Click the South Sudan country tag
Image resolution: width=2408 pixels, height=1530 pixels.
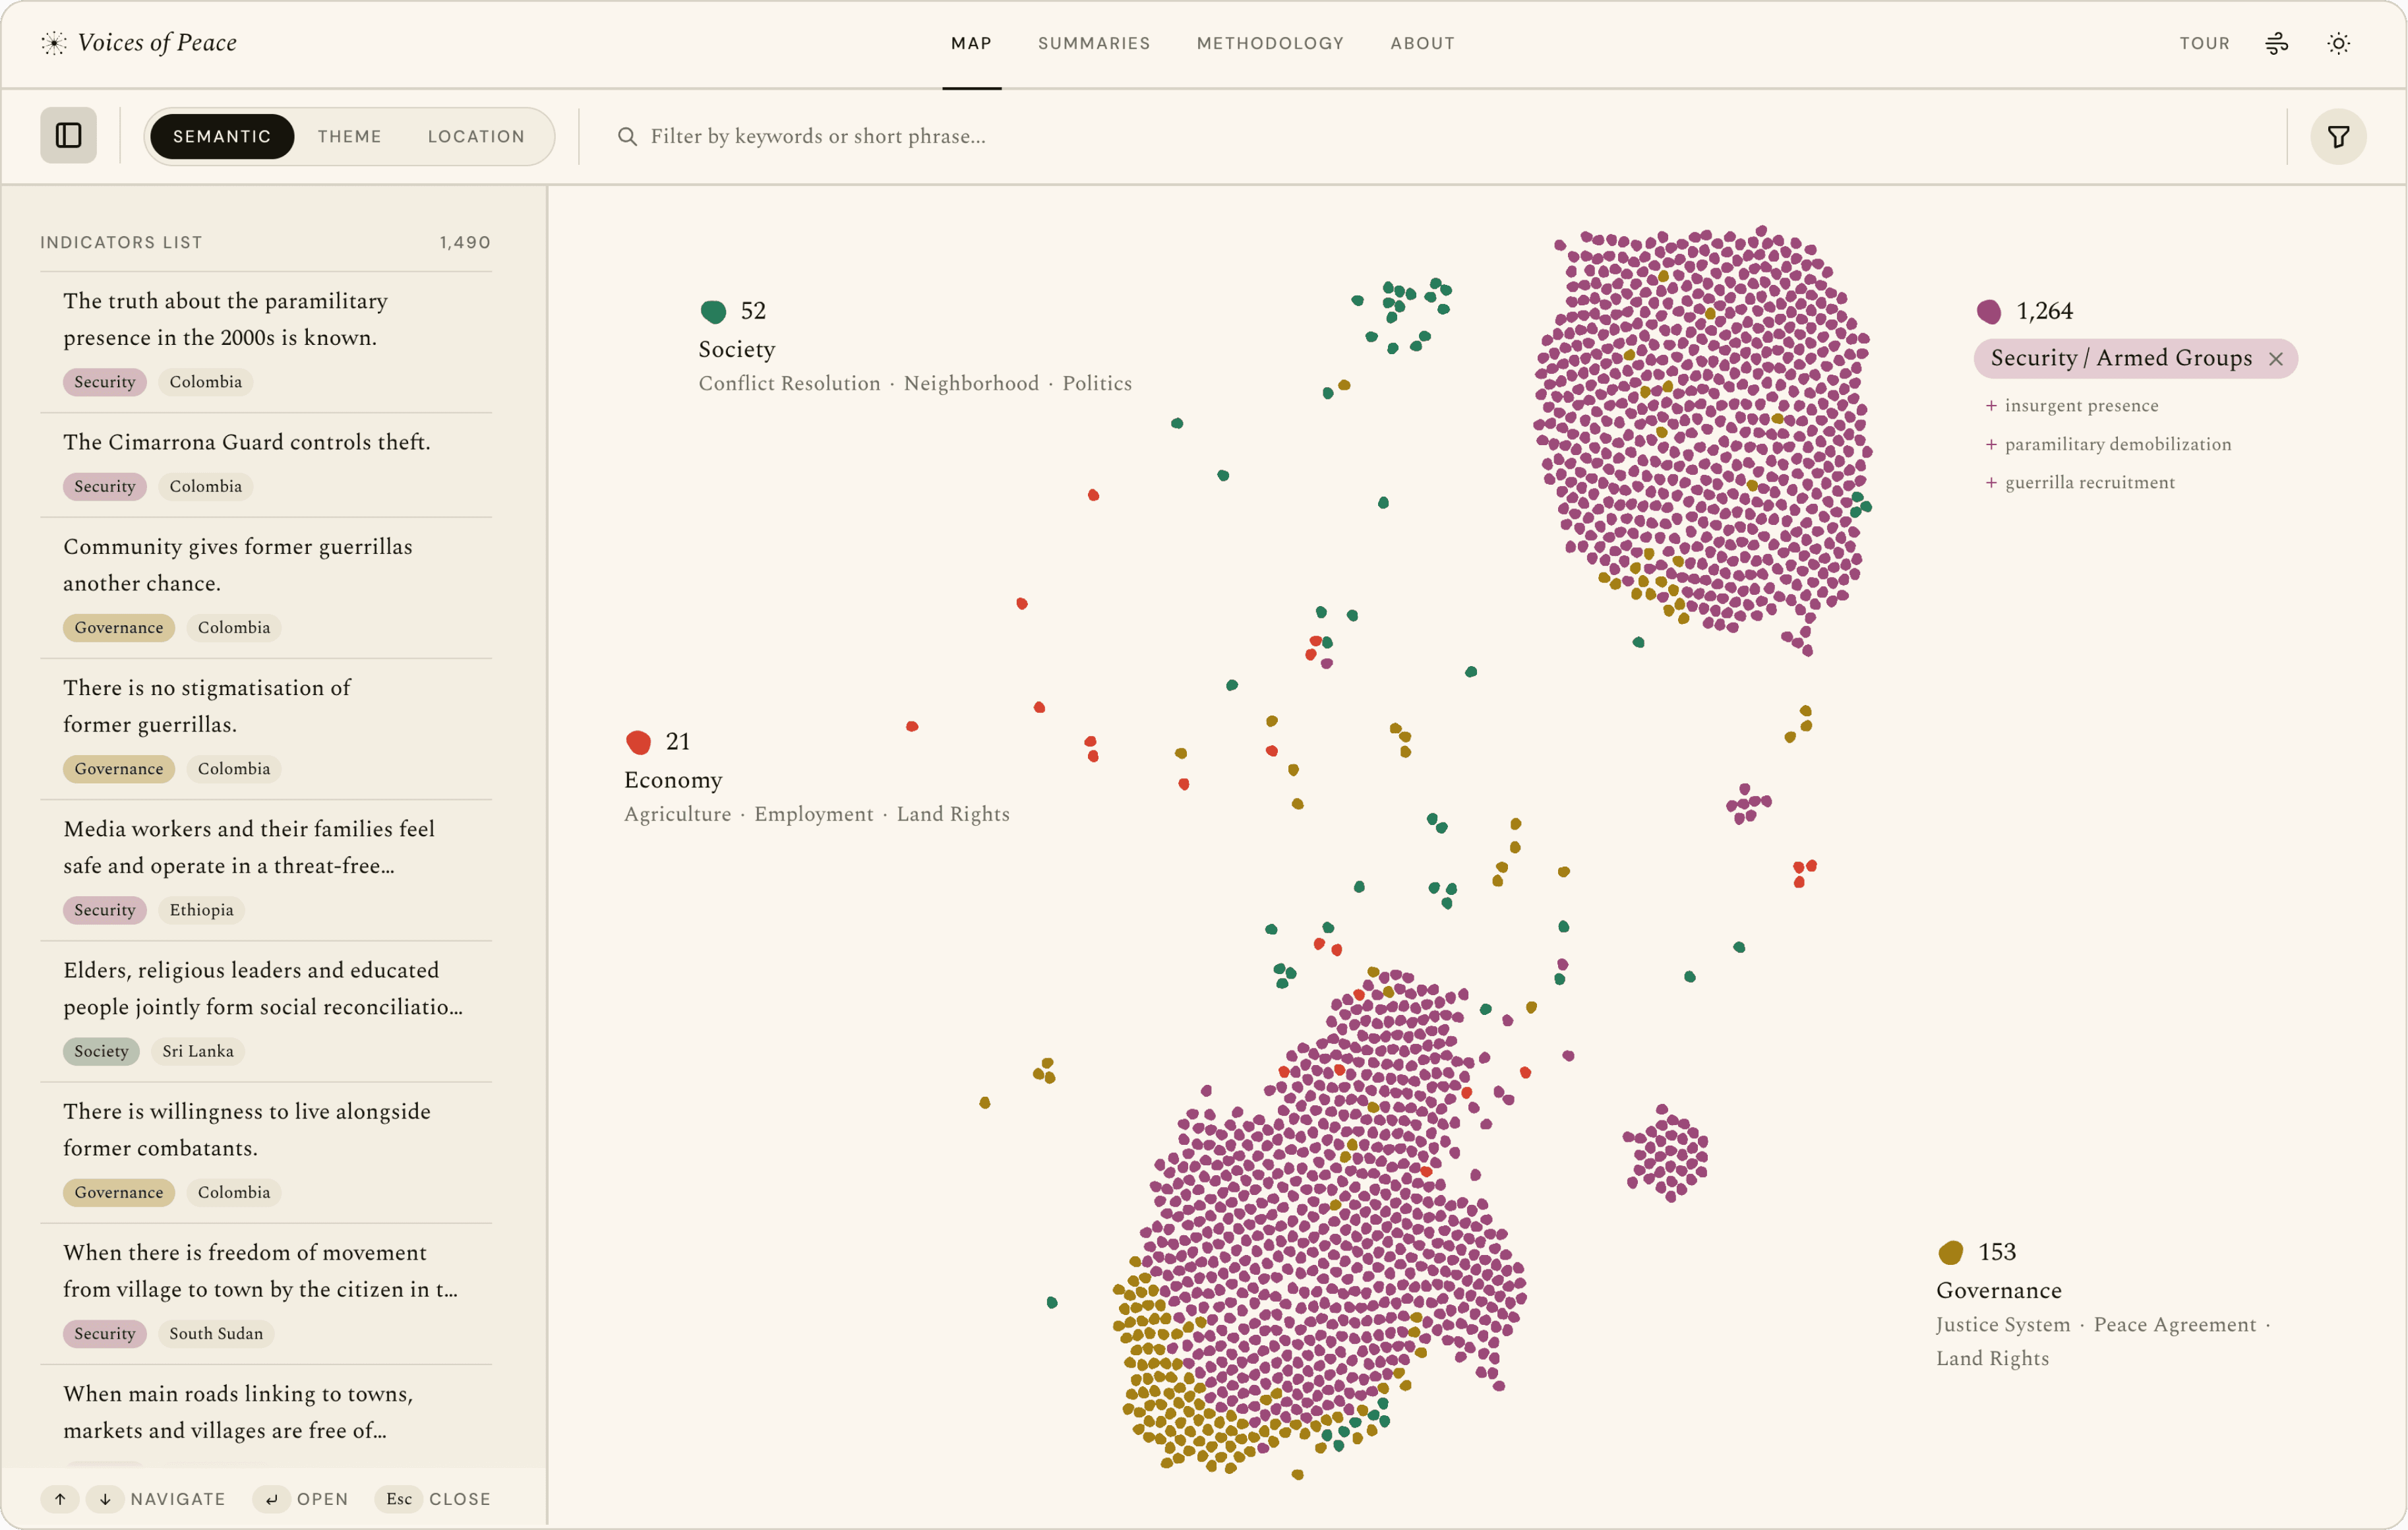(x=216, y=1333)
